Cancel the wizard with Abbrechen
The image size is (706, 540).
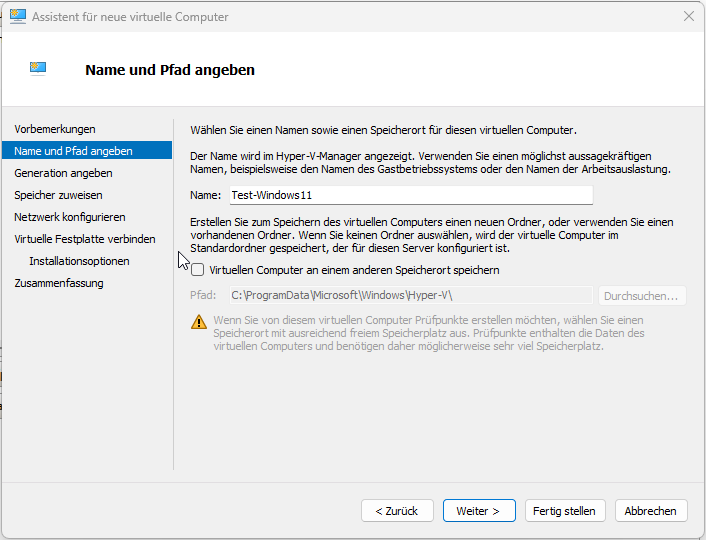(651, 511)
